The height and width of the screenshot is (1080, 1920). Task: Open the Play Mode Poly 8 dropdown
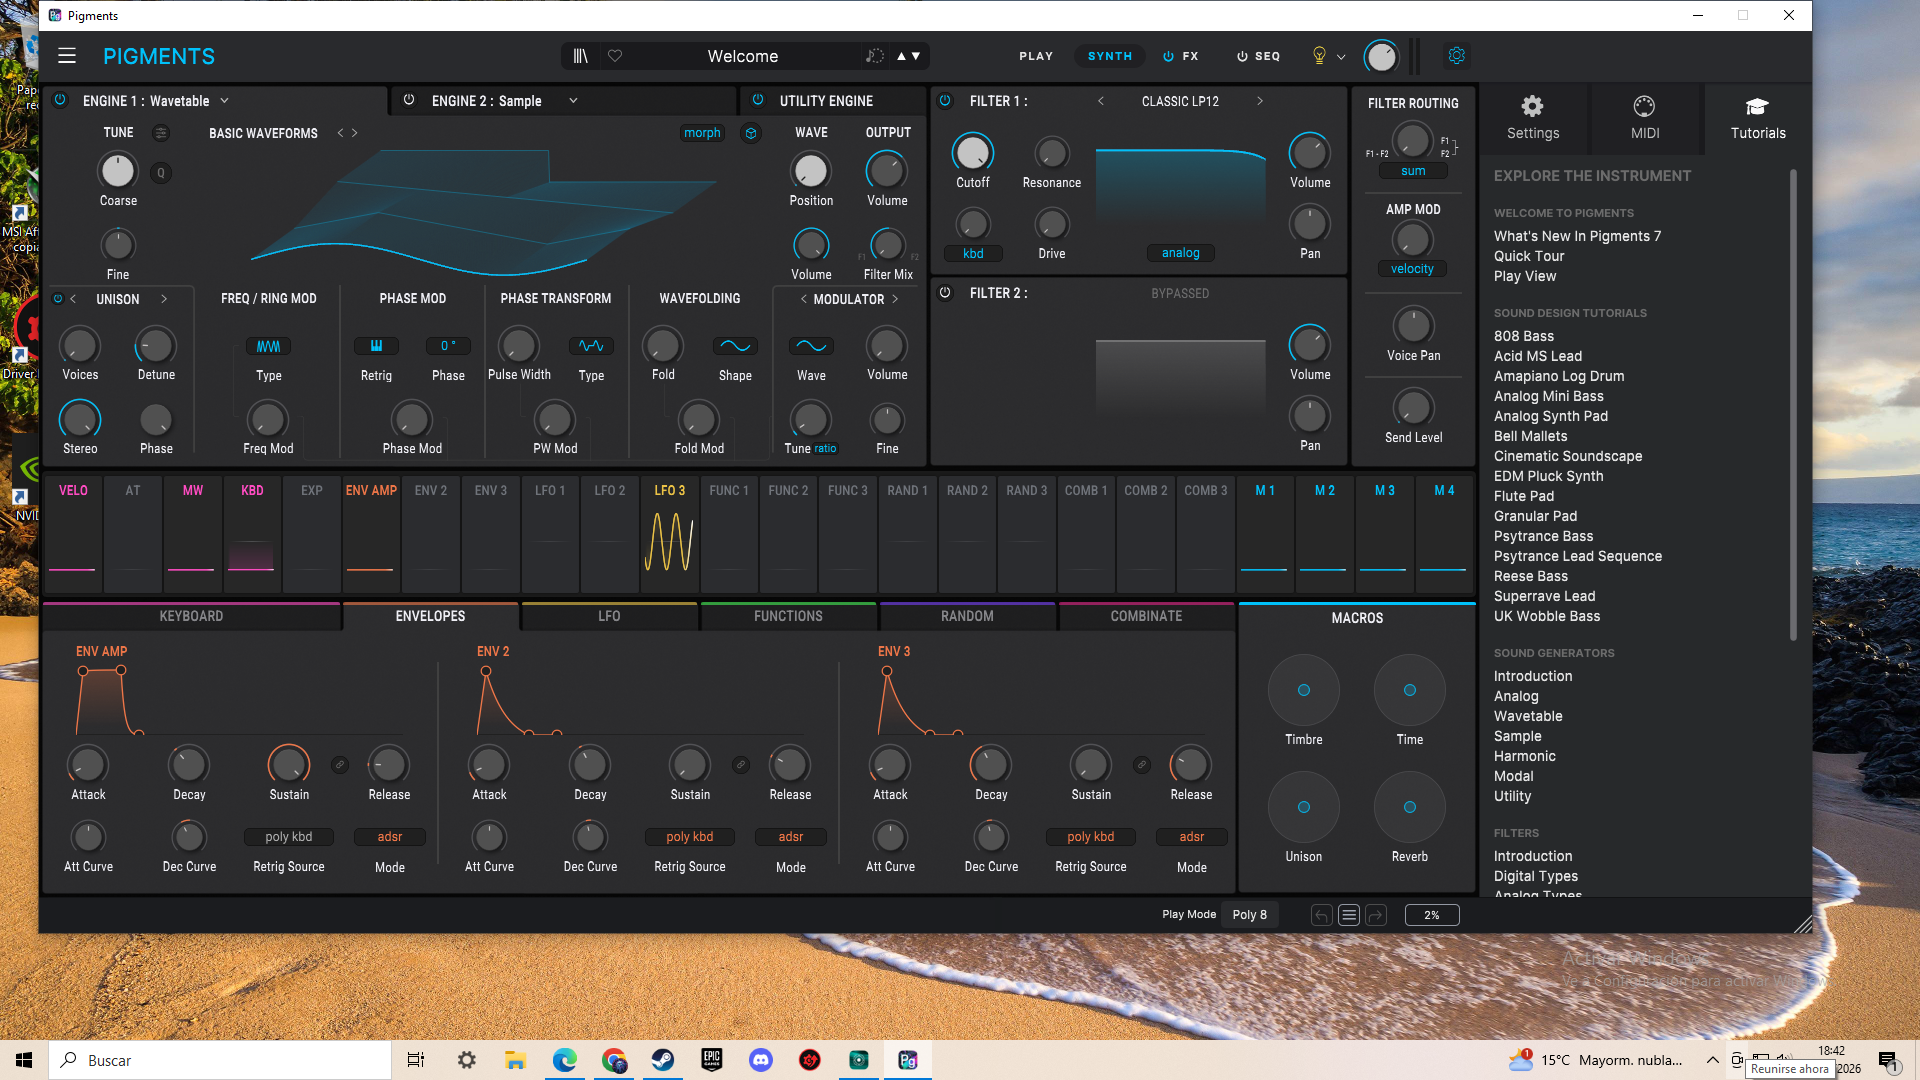[x=1249, y=915]
